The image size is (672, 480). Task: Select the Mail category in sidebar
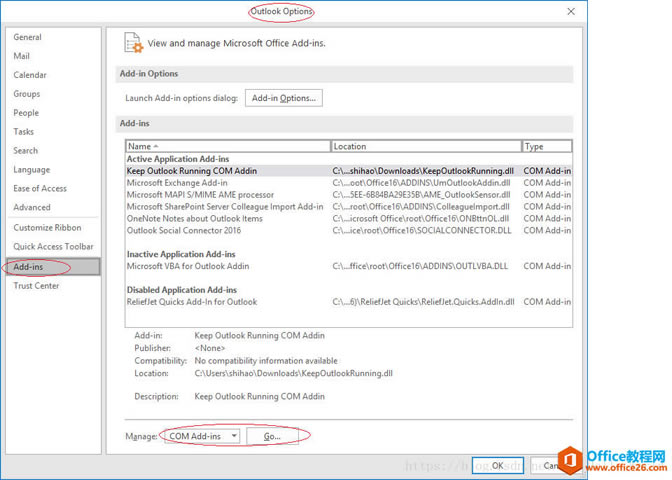tap(21, 56)
